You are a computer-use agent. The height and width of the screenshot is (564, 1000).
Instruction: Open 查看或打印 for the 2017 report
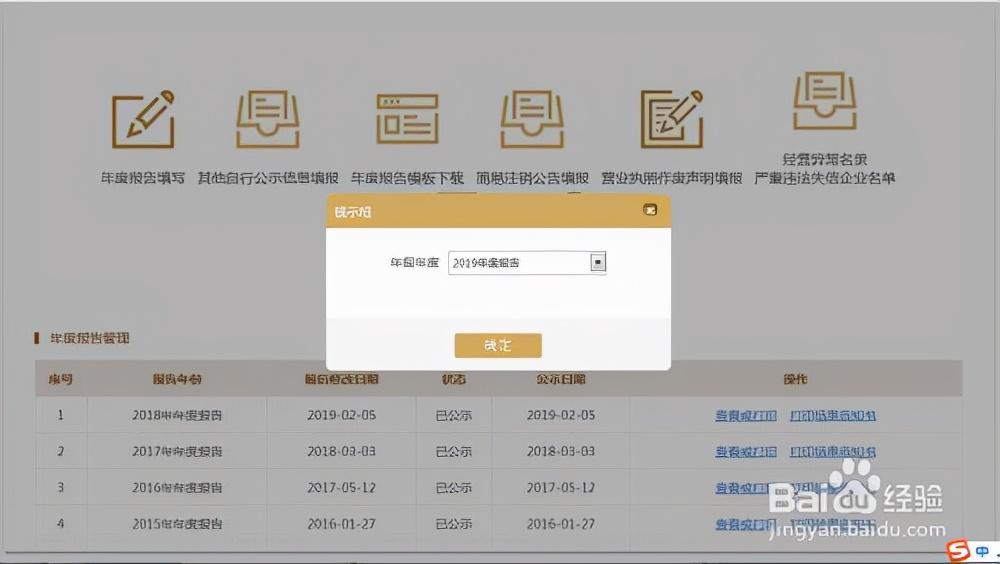[x=746, y=452]
